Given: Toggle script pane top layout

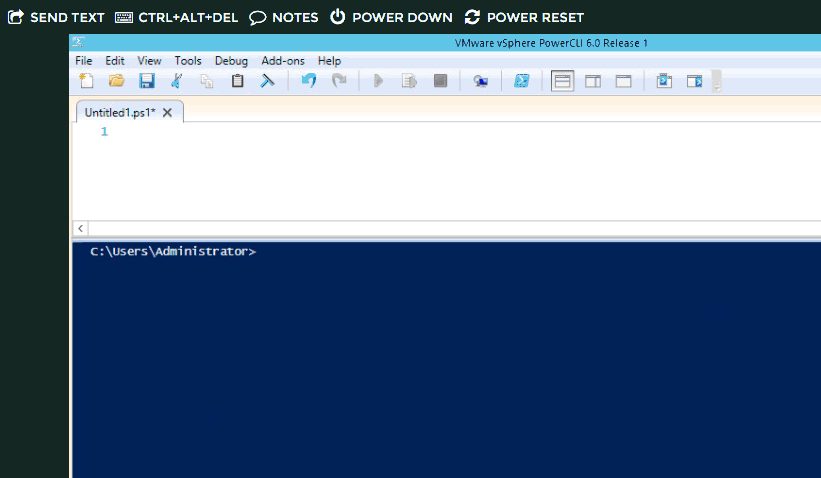Looking at the screenshot, I should (563, 81).
